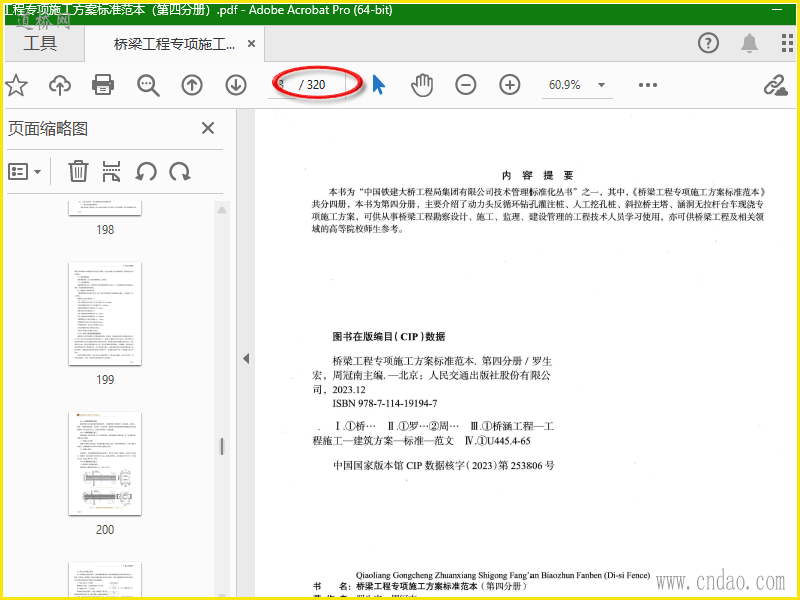Collapse the navigation pane with left triangle

click(246, 359)
